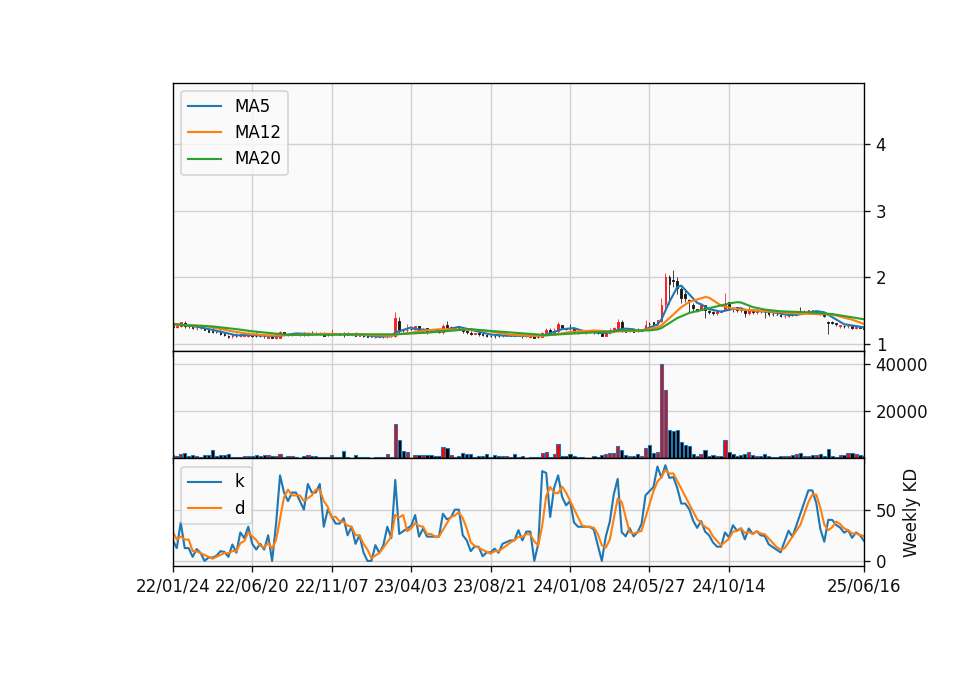
Task: Click the Weekly KD axis title
Action: click(x=910, y=513)
